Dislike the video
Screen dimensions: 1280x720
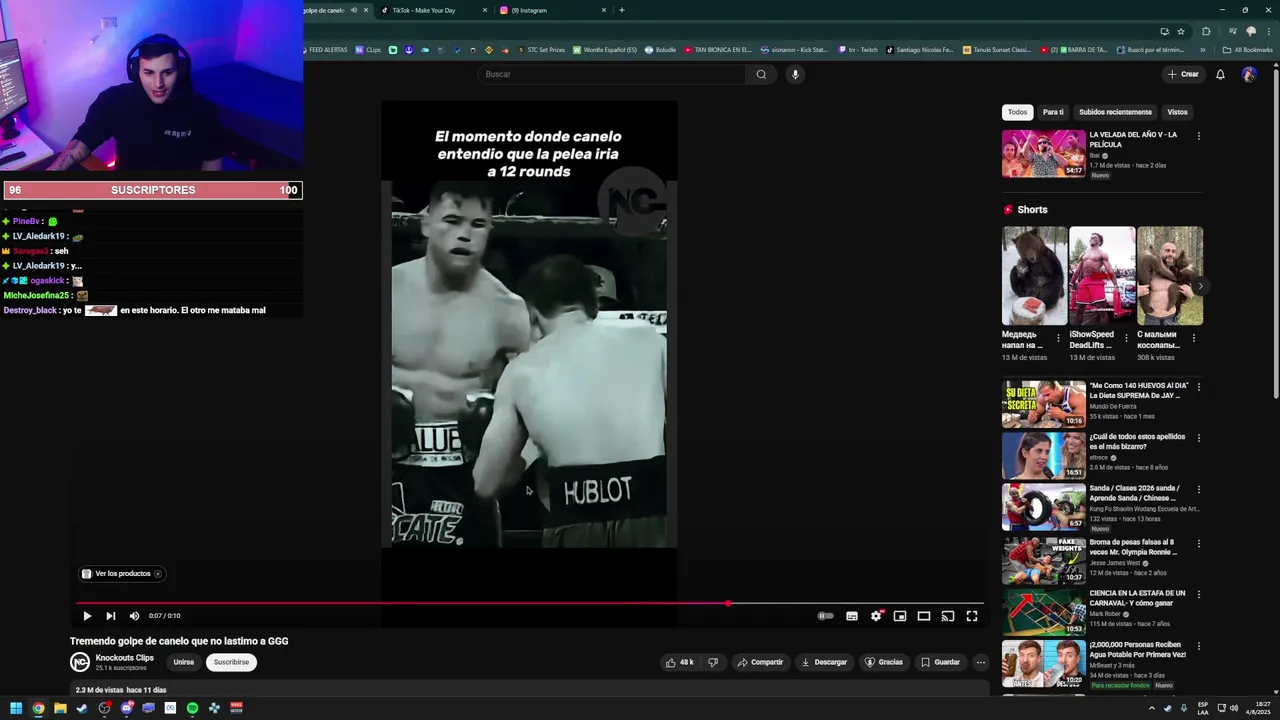[713, 662]
